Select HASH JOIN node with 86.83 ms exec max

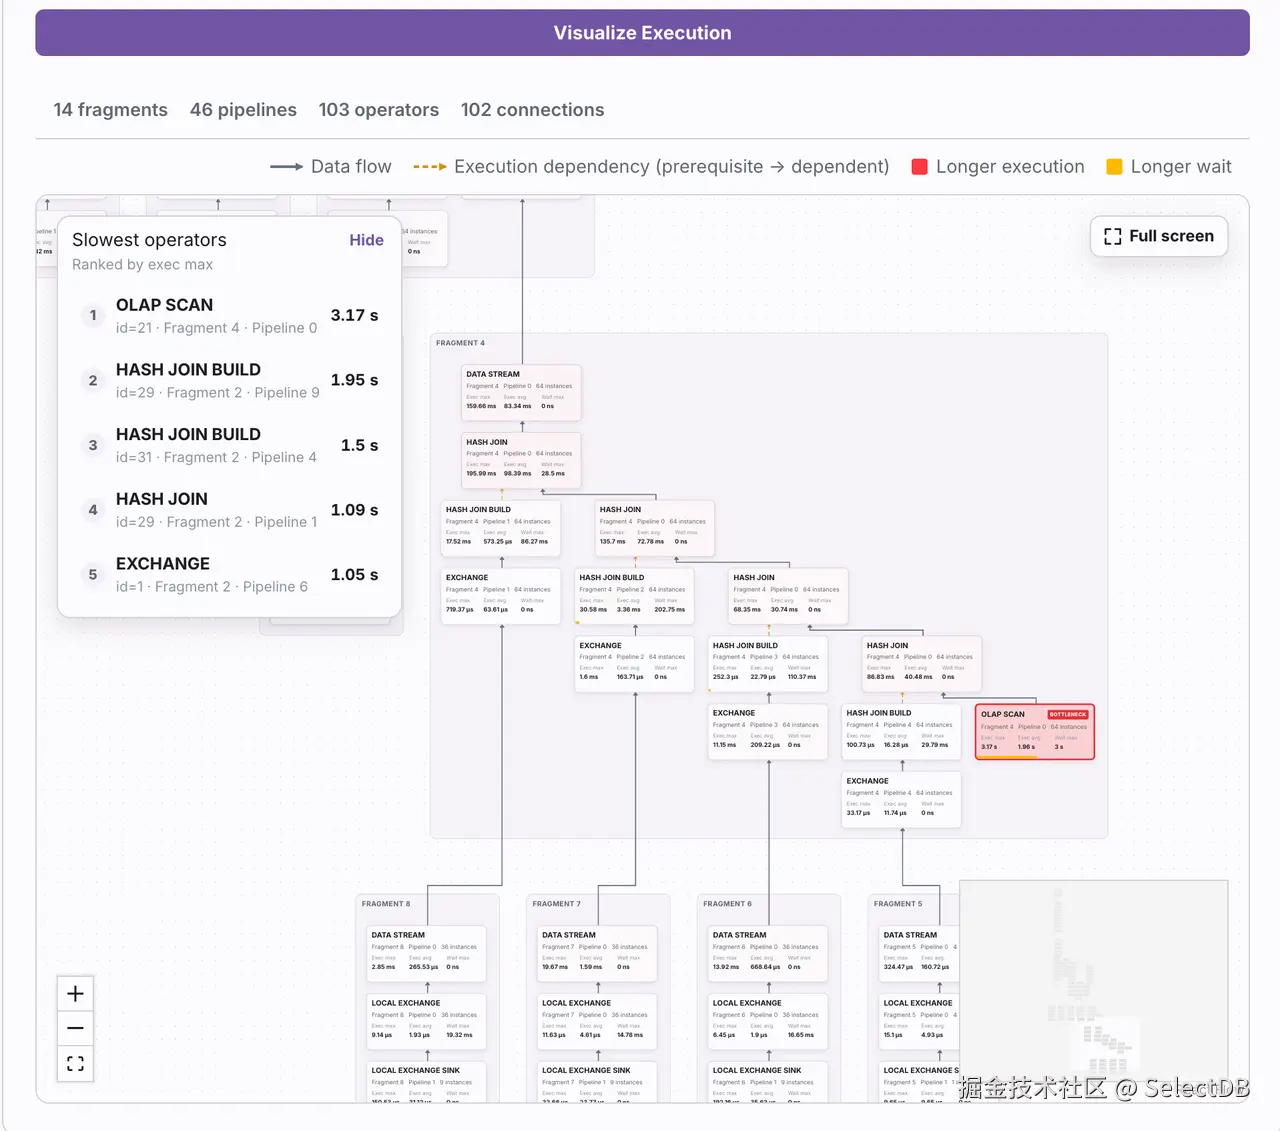point(922,663)
